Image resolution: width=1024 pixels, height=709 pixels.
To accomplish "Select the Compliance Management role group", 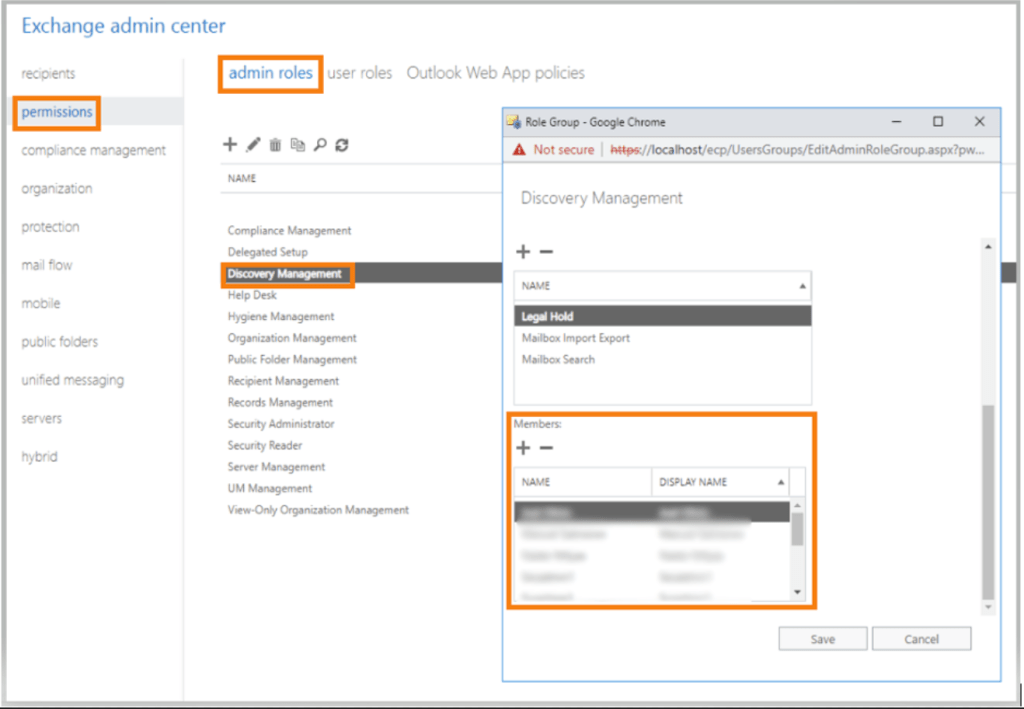I will (x=289, y=230).
